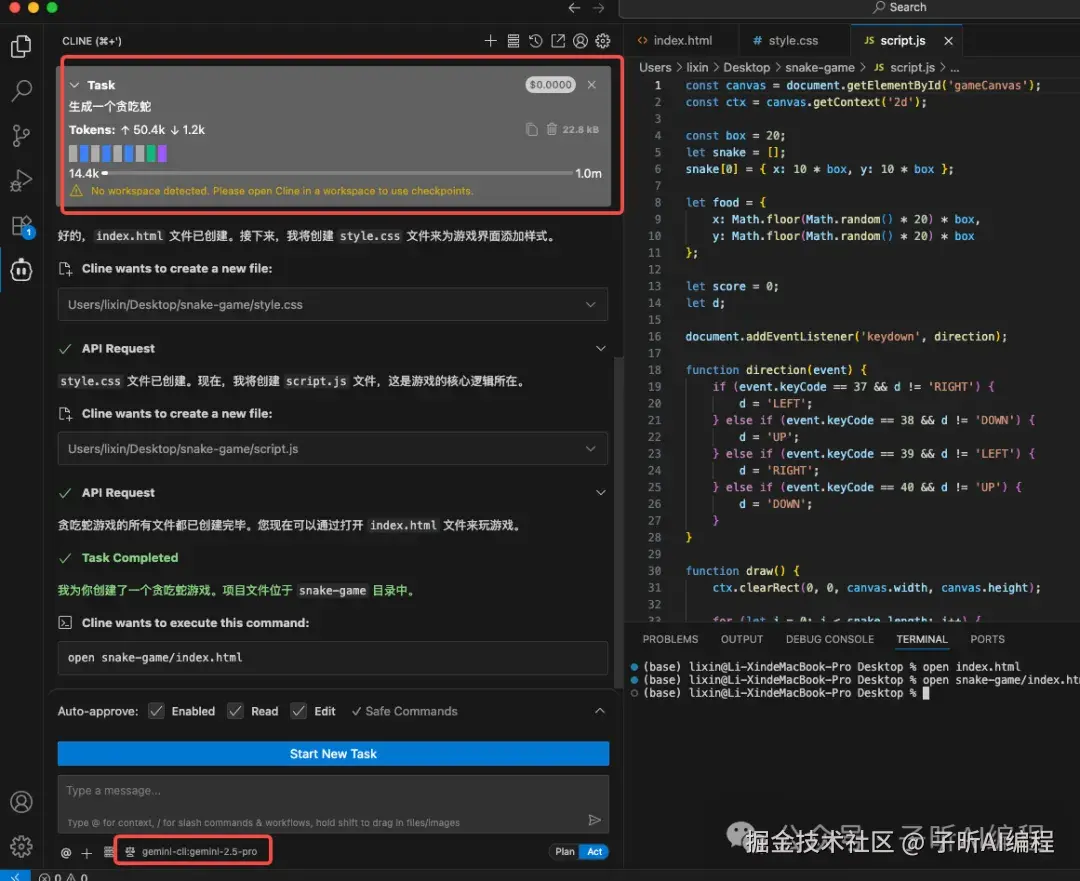Open Cline MCP servers icon
This screenshot has height=881, width=1080.
coord(513,41)
